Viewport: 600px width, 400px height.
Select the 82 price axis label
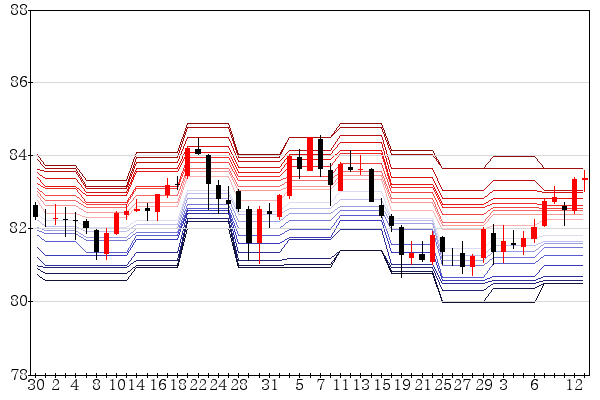(x=19, y=228)
